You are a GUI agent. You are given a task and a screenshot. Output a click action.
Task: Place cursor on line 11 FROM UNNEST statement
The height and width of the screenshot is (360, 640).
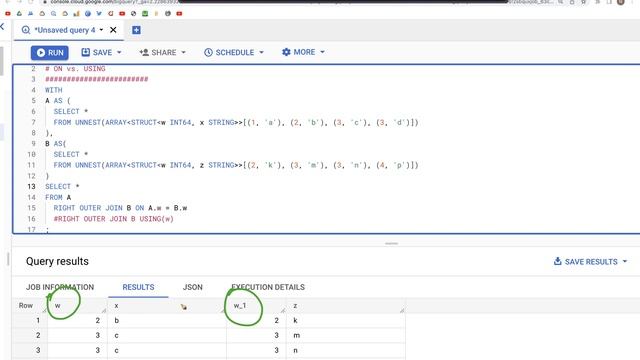236,165
